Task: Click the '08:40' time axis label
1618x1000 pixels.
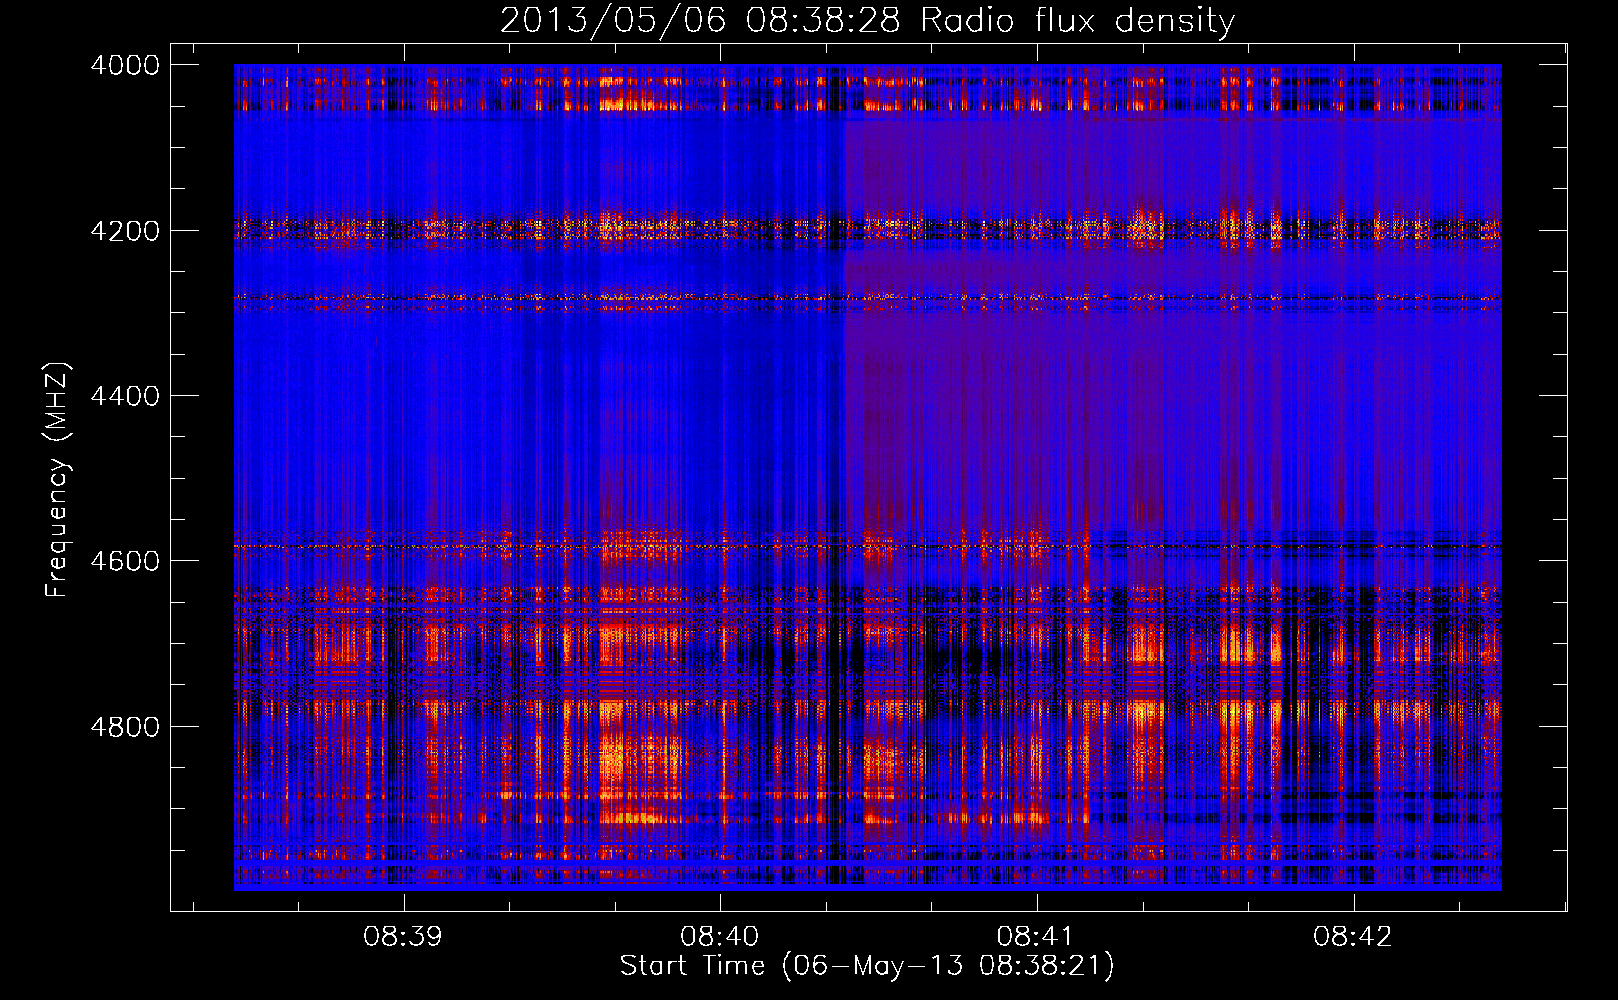Action: pos(720,937)
